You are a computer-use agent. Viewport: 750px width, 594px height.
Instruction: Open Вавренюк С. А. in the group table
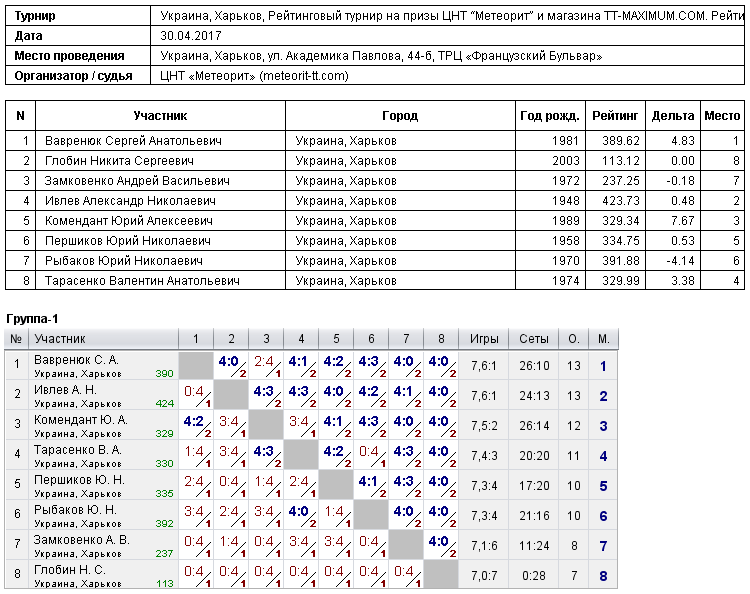pos(77,360)
